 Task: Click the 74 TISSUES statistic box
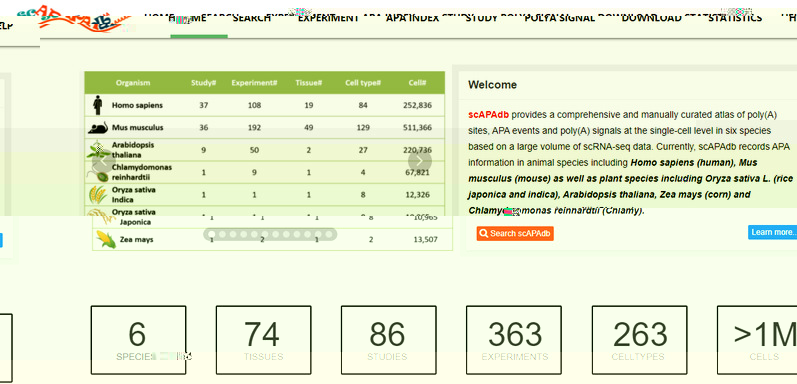tap(263, 340)
